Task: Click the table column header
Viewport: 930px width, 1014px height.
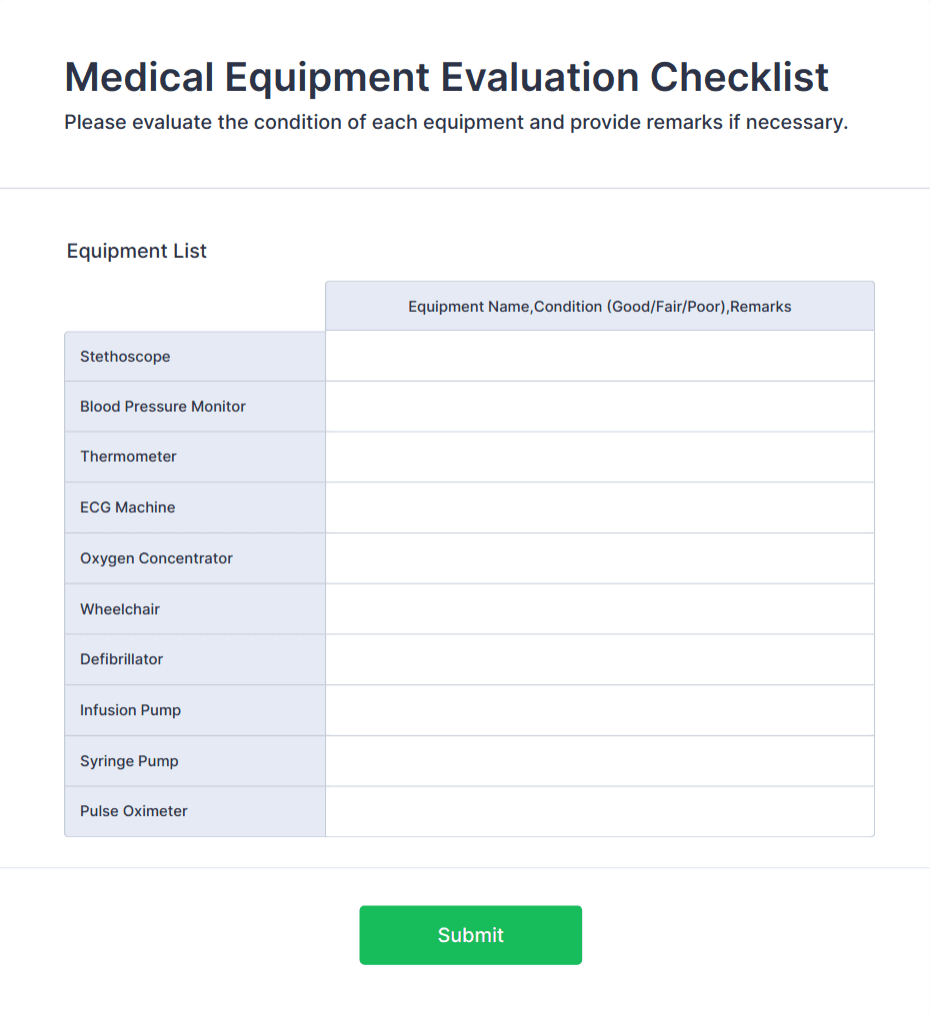Action: pos(599,306)
